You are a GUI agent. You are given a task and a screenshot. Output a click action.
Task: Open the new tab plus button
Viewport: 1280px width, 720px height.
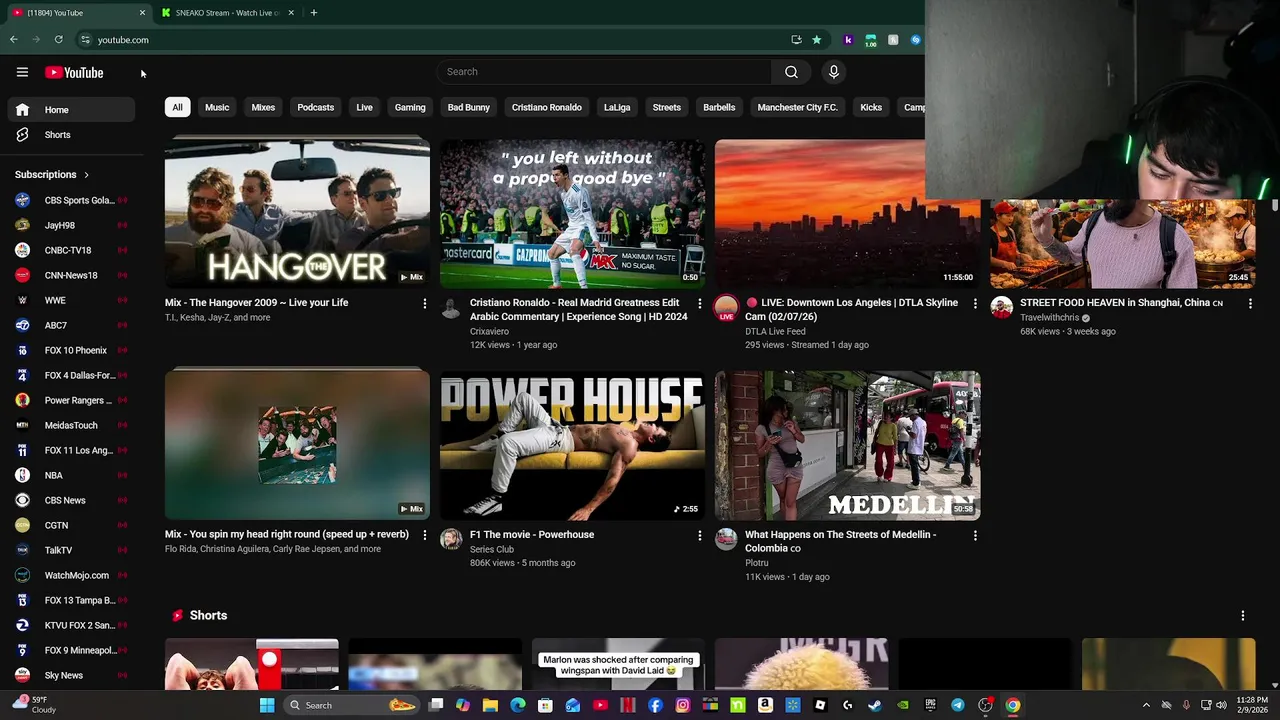point(313,13)
